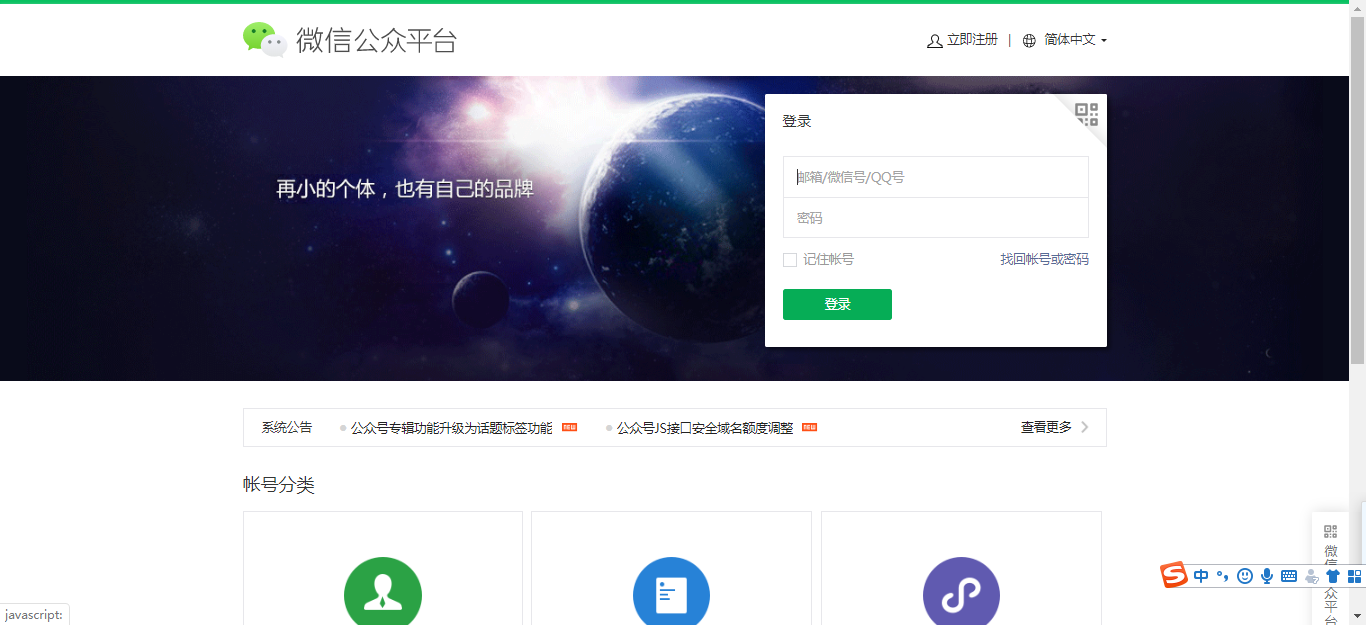This screenshot has height=625, width=1366.
Task: Click Sogou user account icon
Action: tap(1311, 576)
